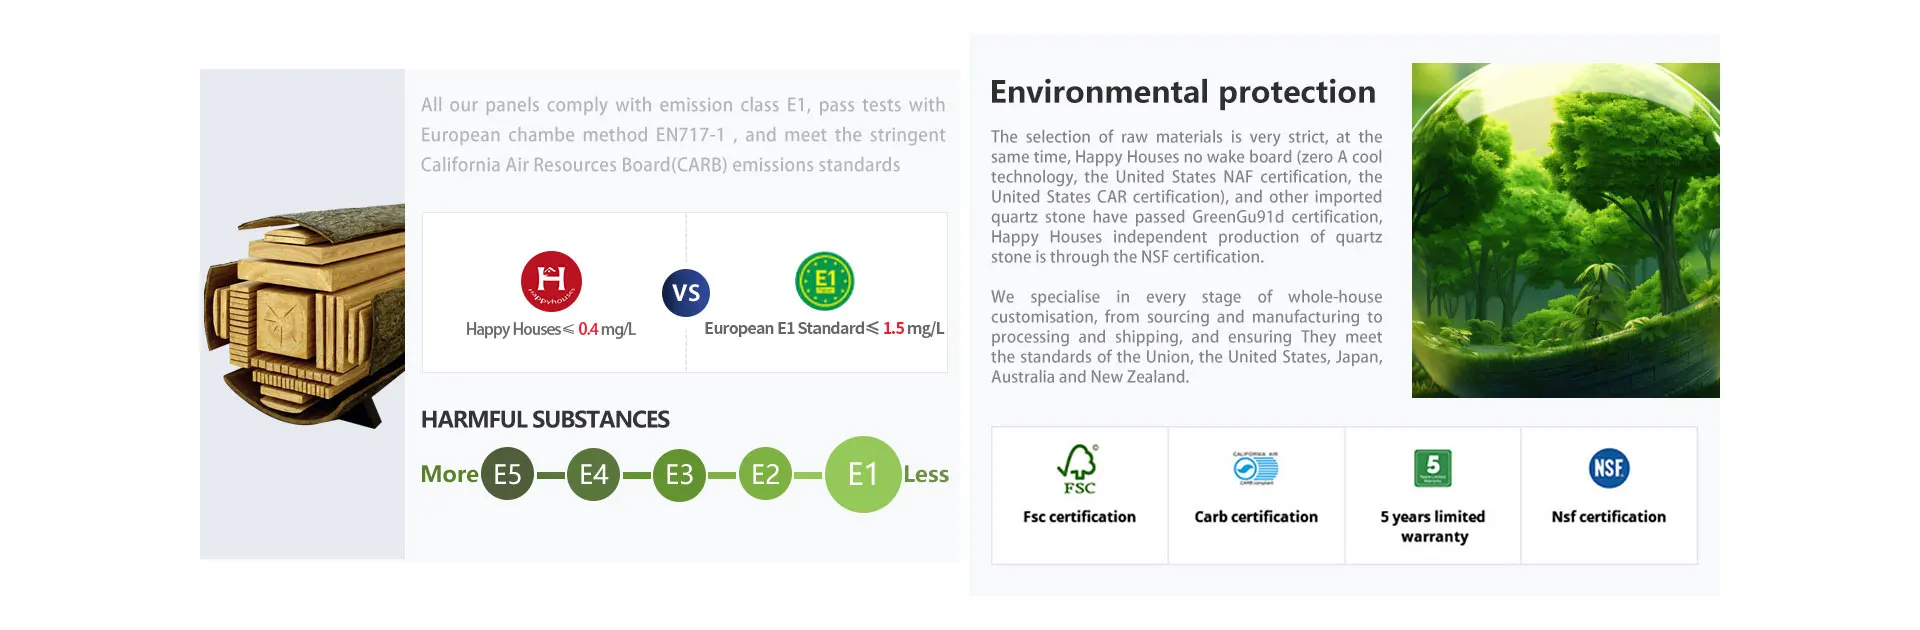
Task: Click the green European E1 badge icon
Action: (x=824, y=281)
